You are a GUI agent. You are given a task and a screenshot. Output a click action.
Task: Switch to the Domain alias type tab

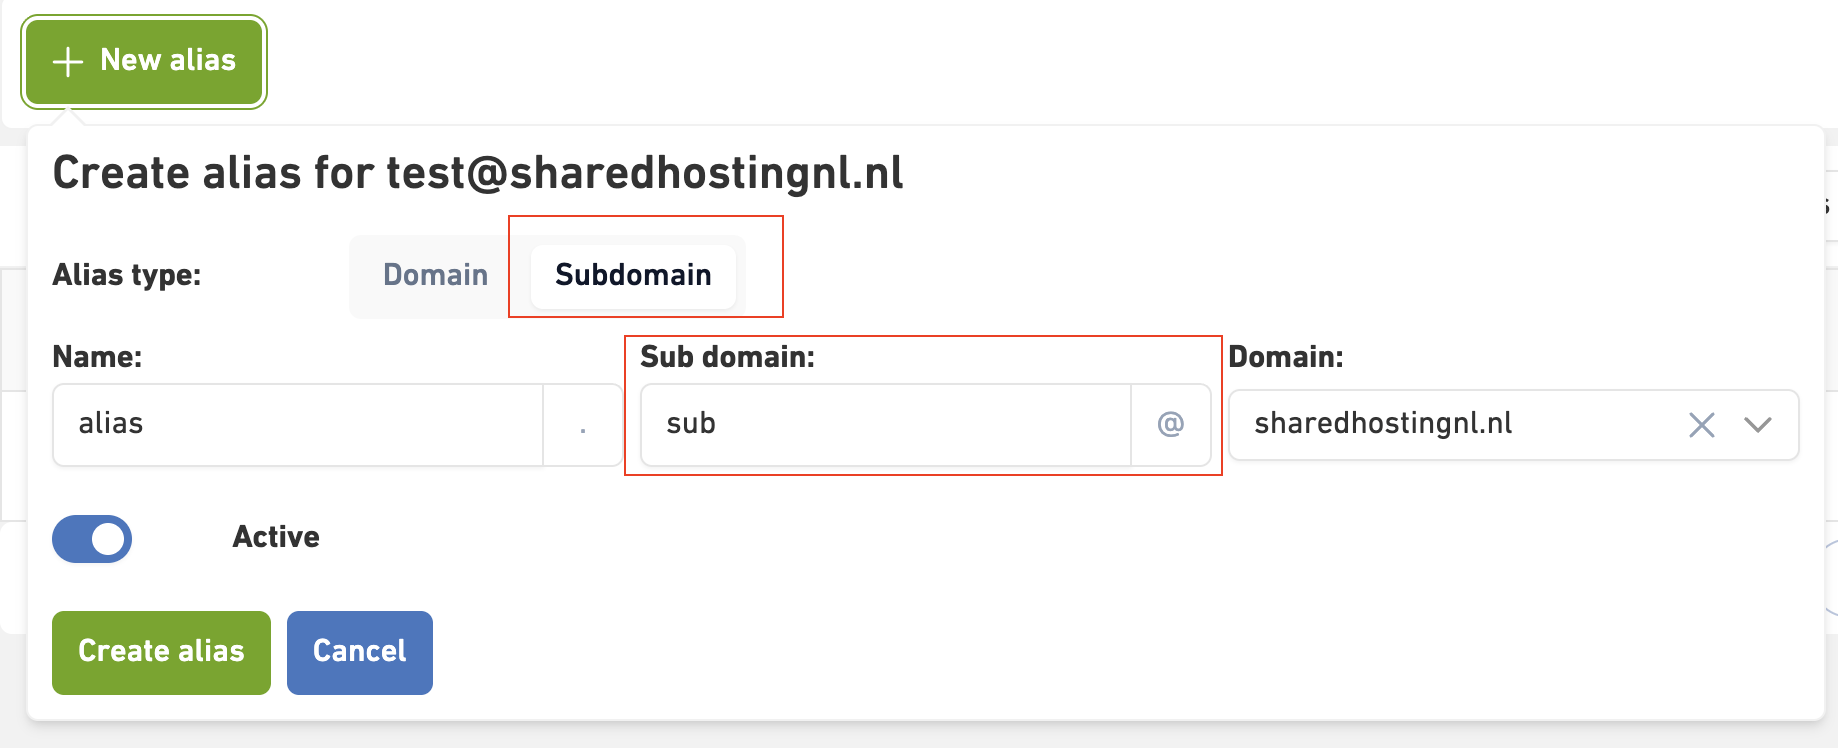433,275
